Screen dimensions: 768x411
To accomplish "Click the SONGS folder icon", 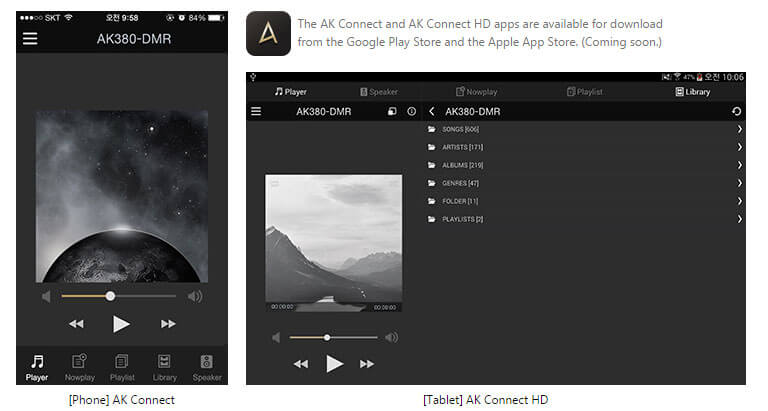I will tap(432, 129).
